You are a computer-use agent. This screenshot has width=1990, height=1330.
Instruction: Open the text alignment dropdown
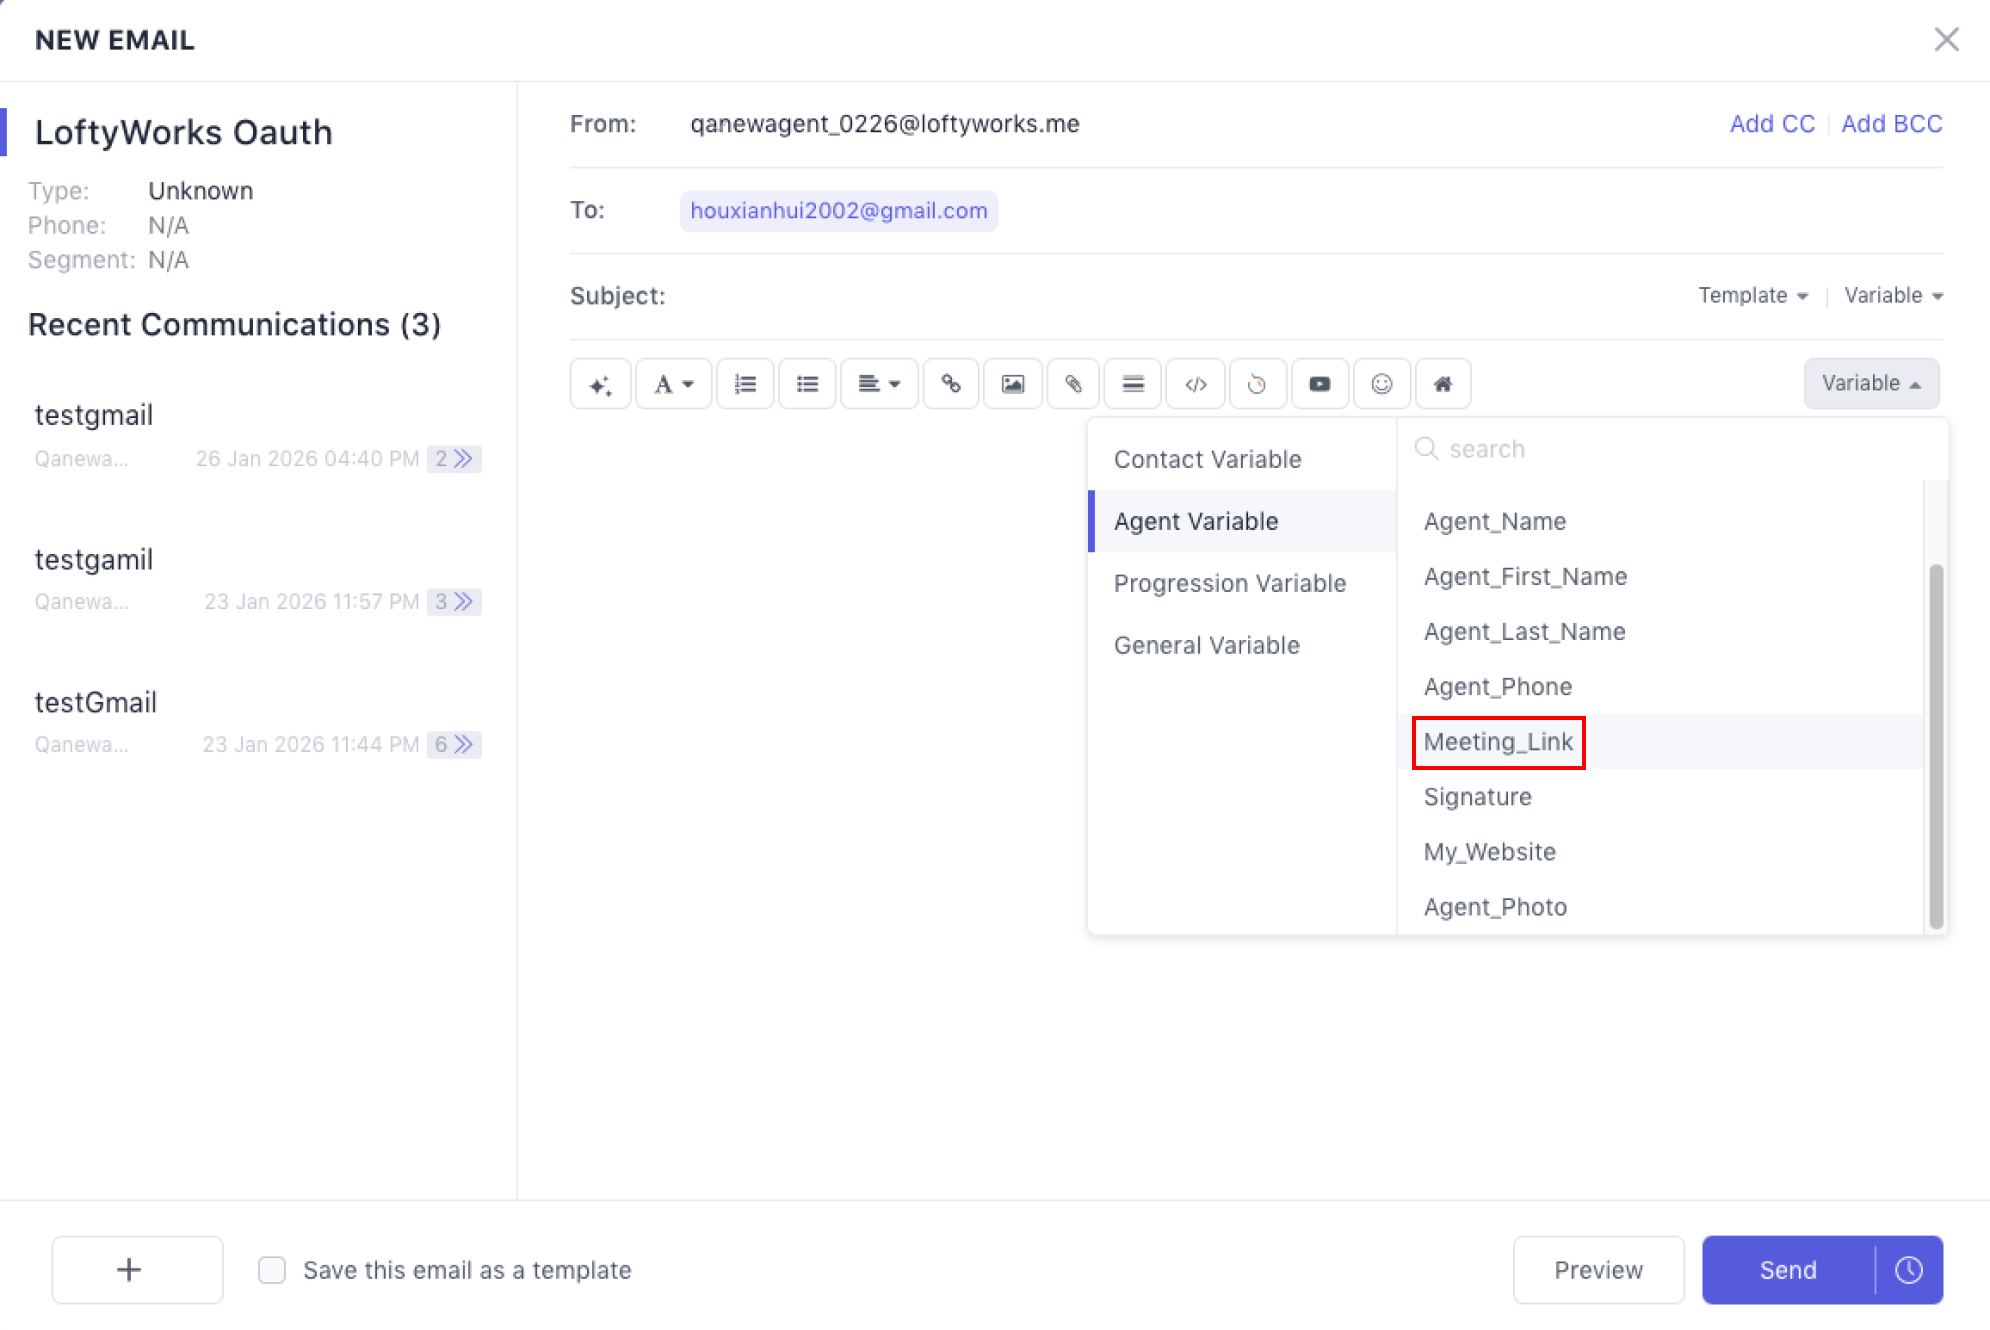tap(879, 384)
